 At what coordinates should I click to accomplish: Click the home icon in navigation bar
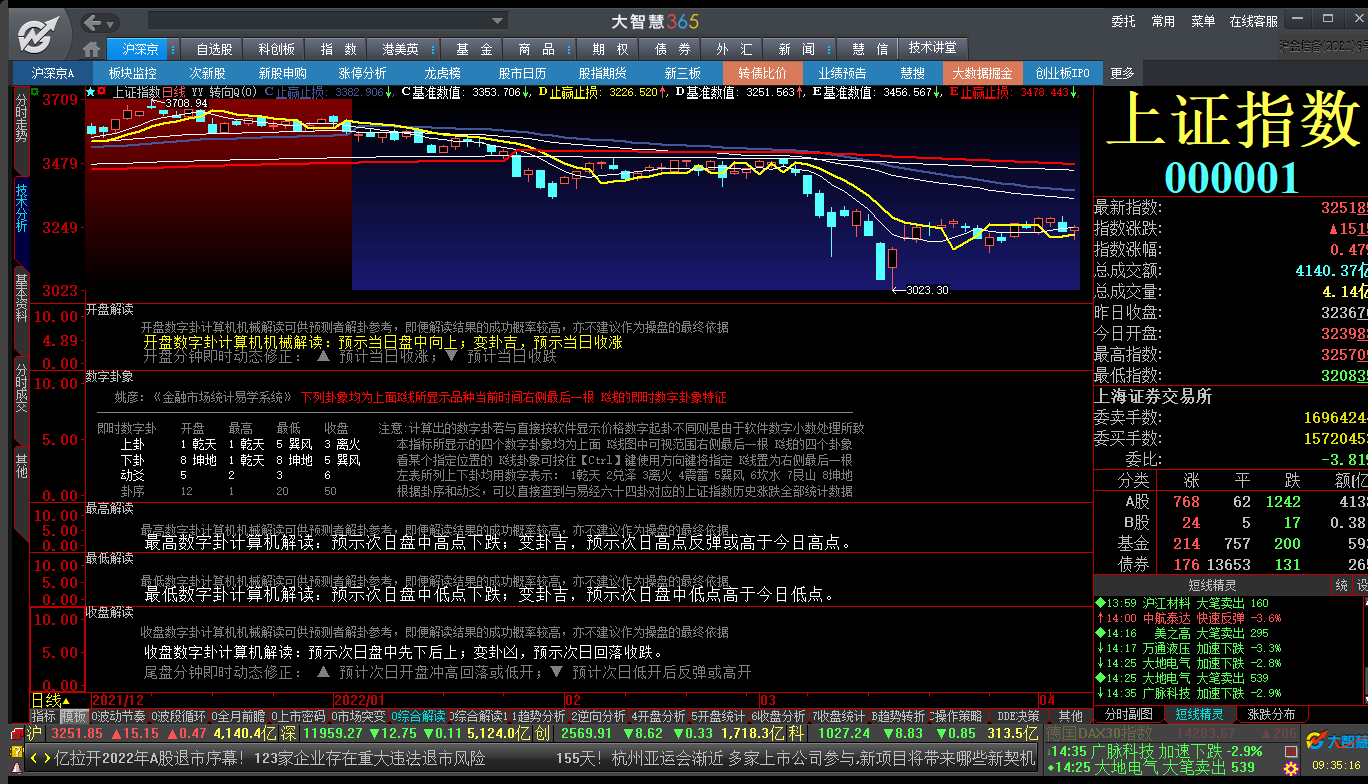pyautogui.click(x=92, y=49)
